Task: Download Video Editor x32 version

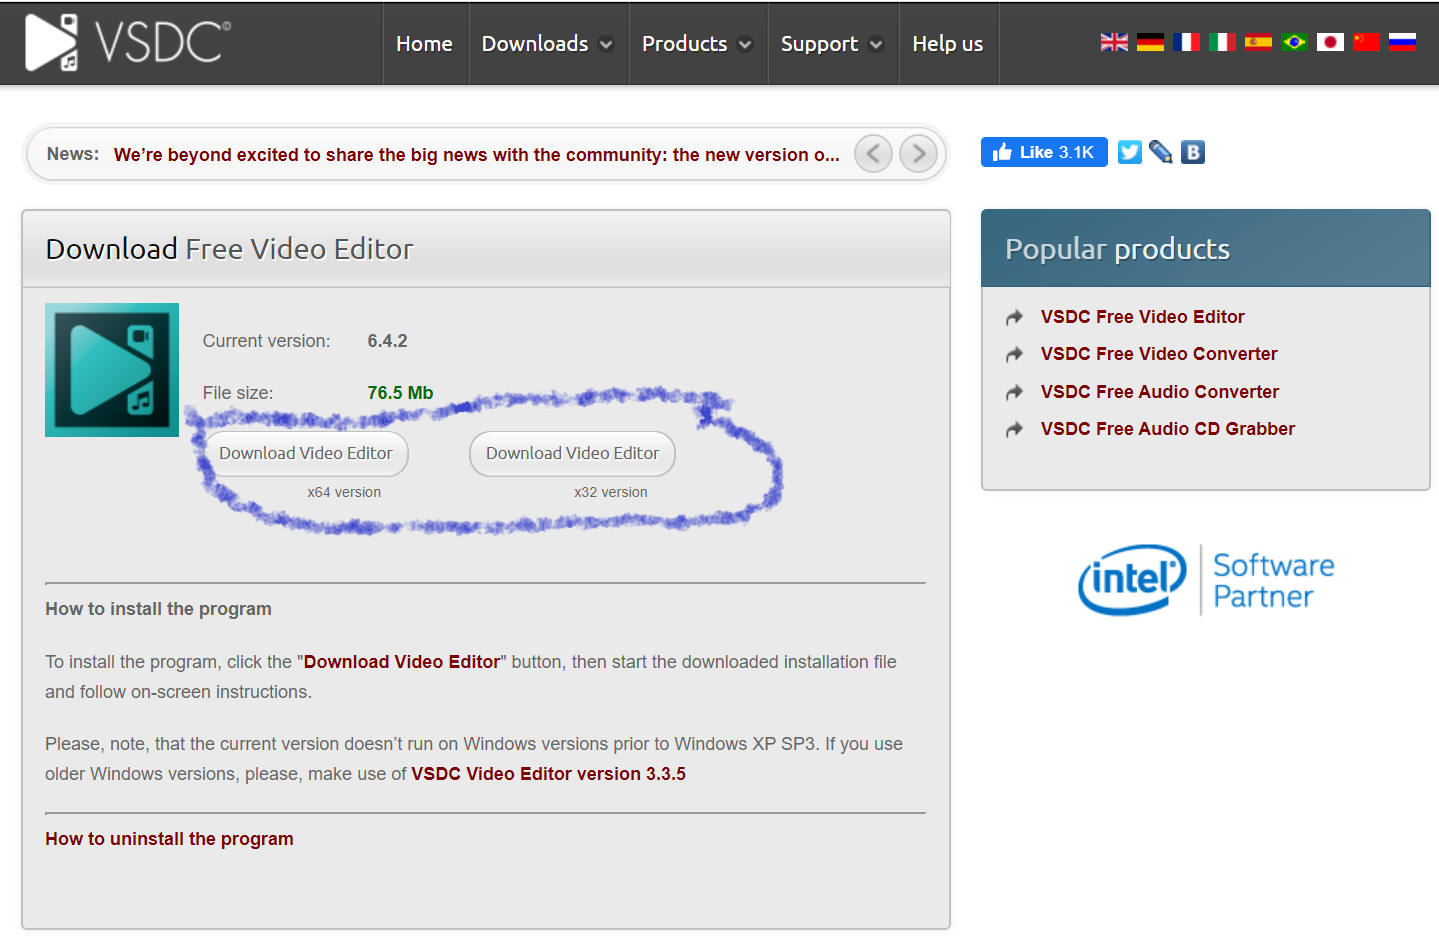Action: (572, 454)
